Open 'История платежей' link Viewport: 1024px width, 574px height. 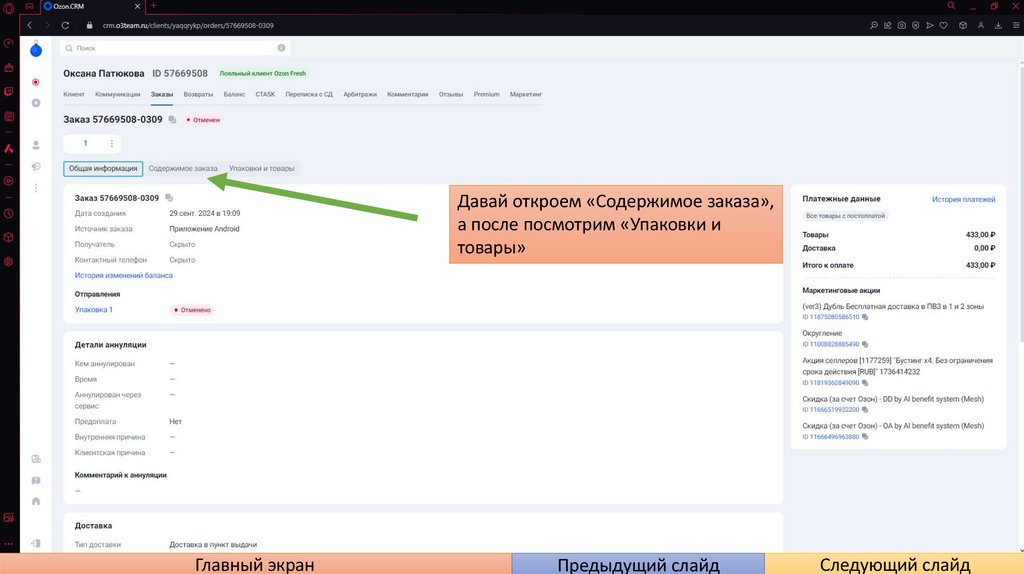coord(963,199)
